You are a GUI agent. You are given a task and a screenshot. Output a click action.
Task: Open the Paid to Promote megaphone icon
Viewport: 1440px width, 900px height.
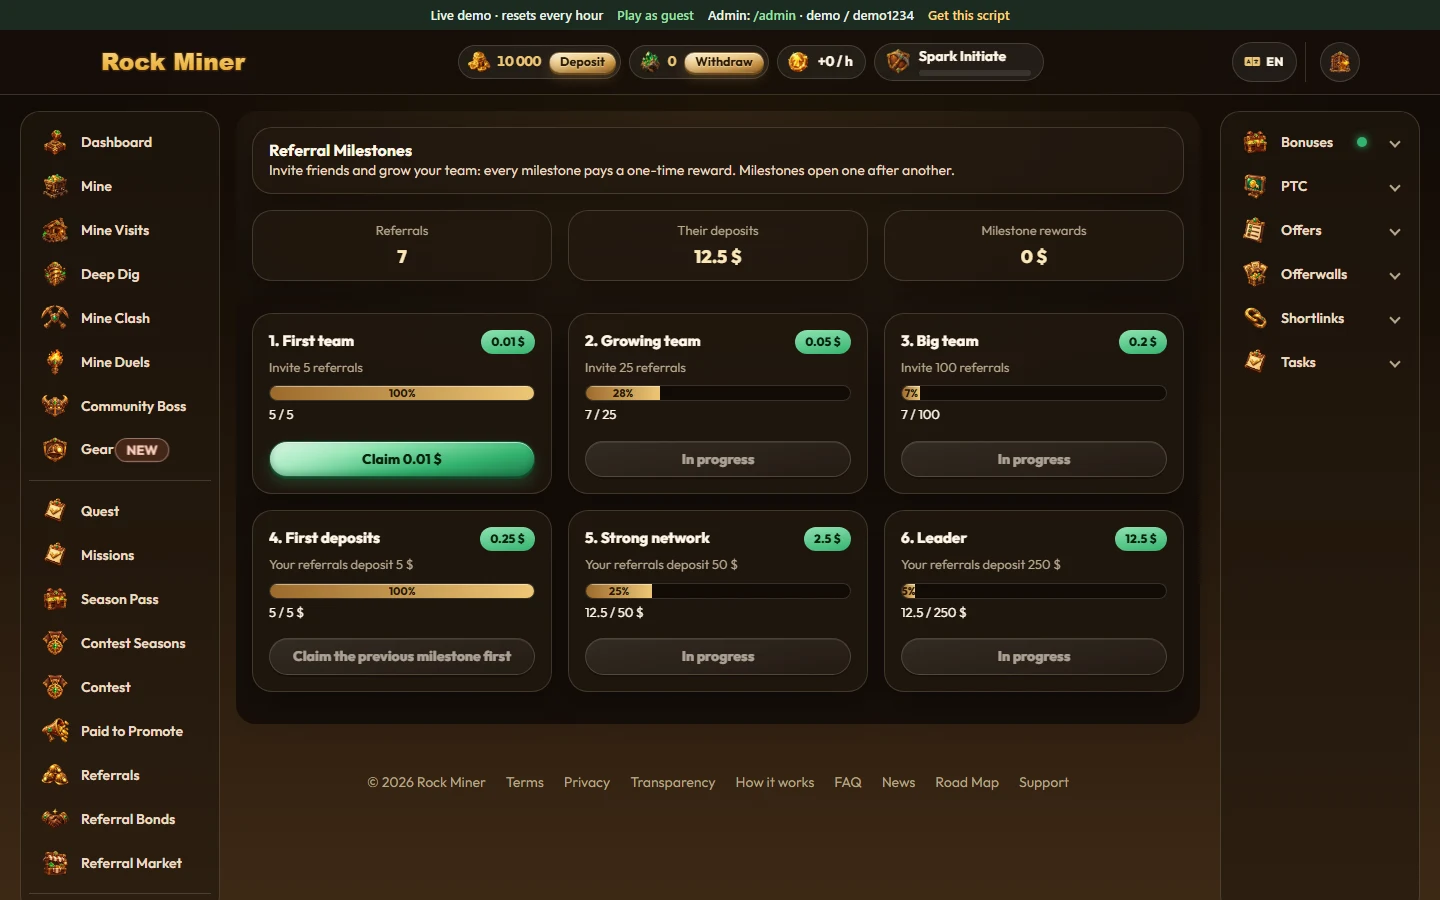click(55, 731)
